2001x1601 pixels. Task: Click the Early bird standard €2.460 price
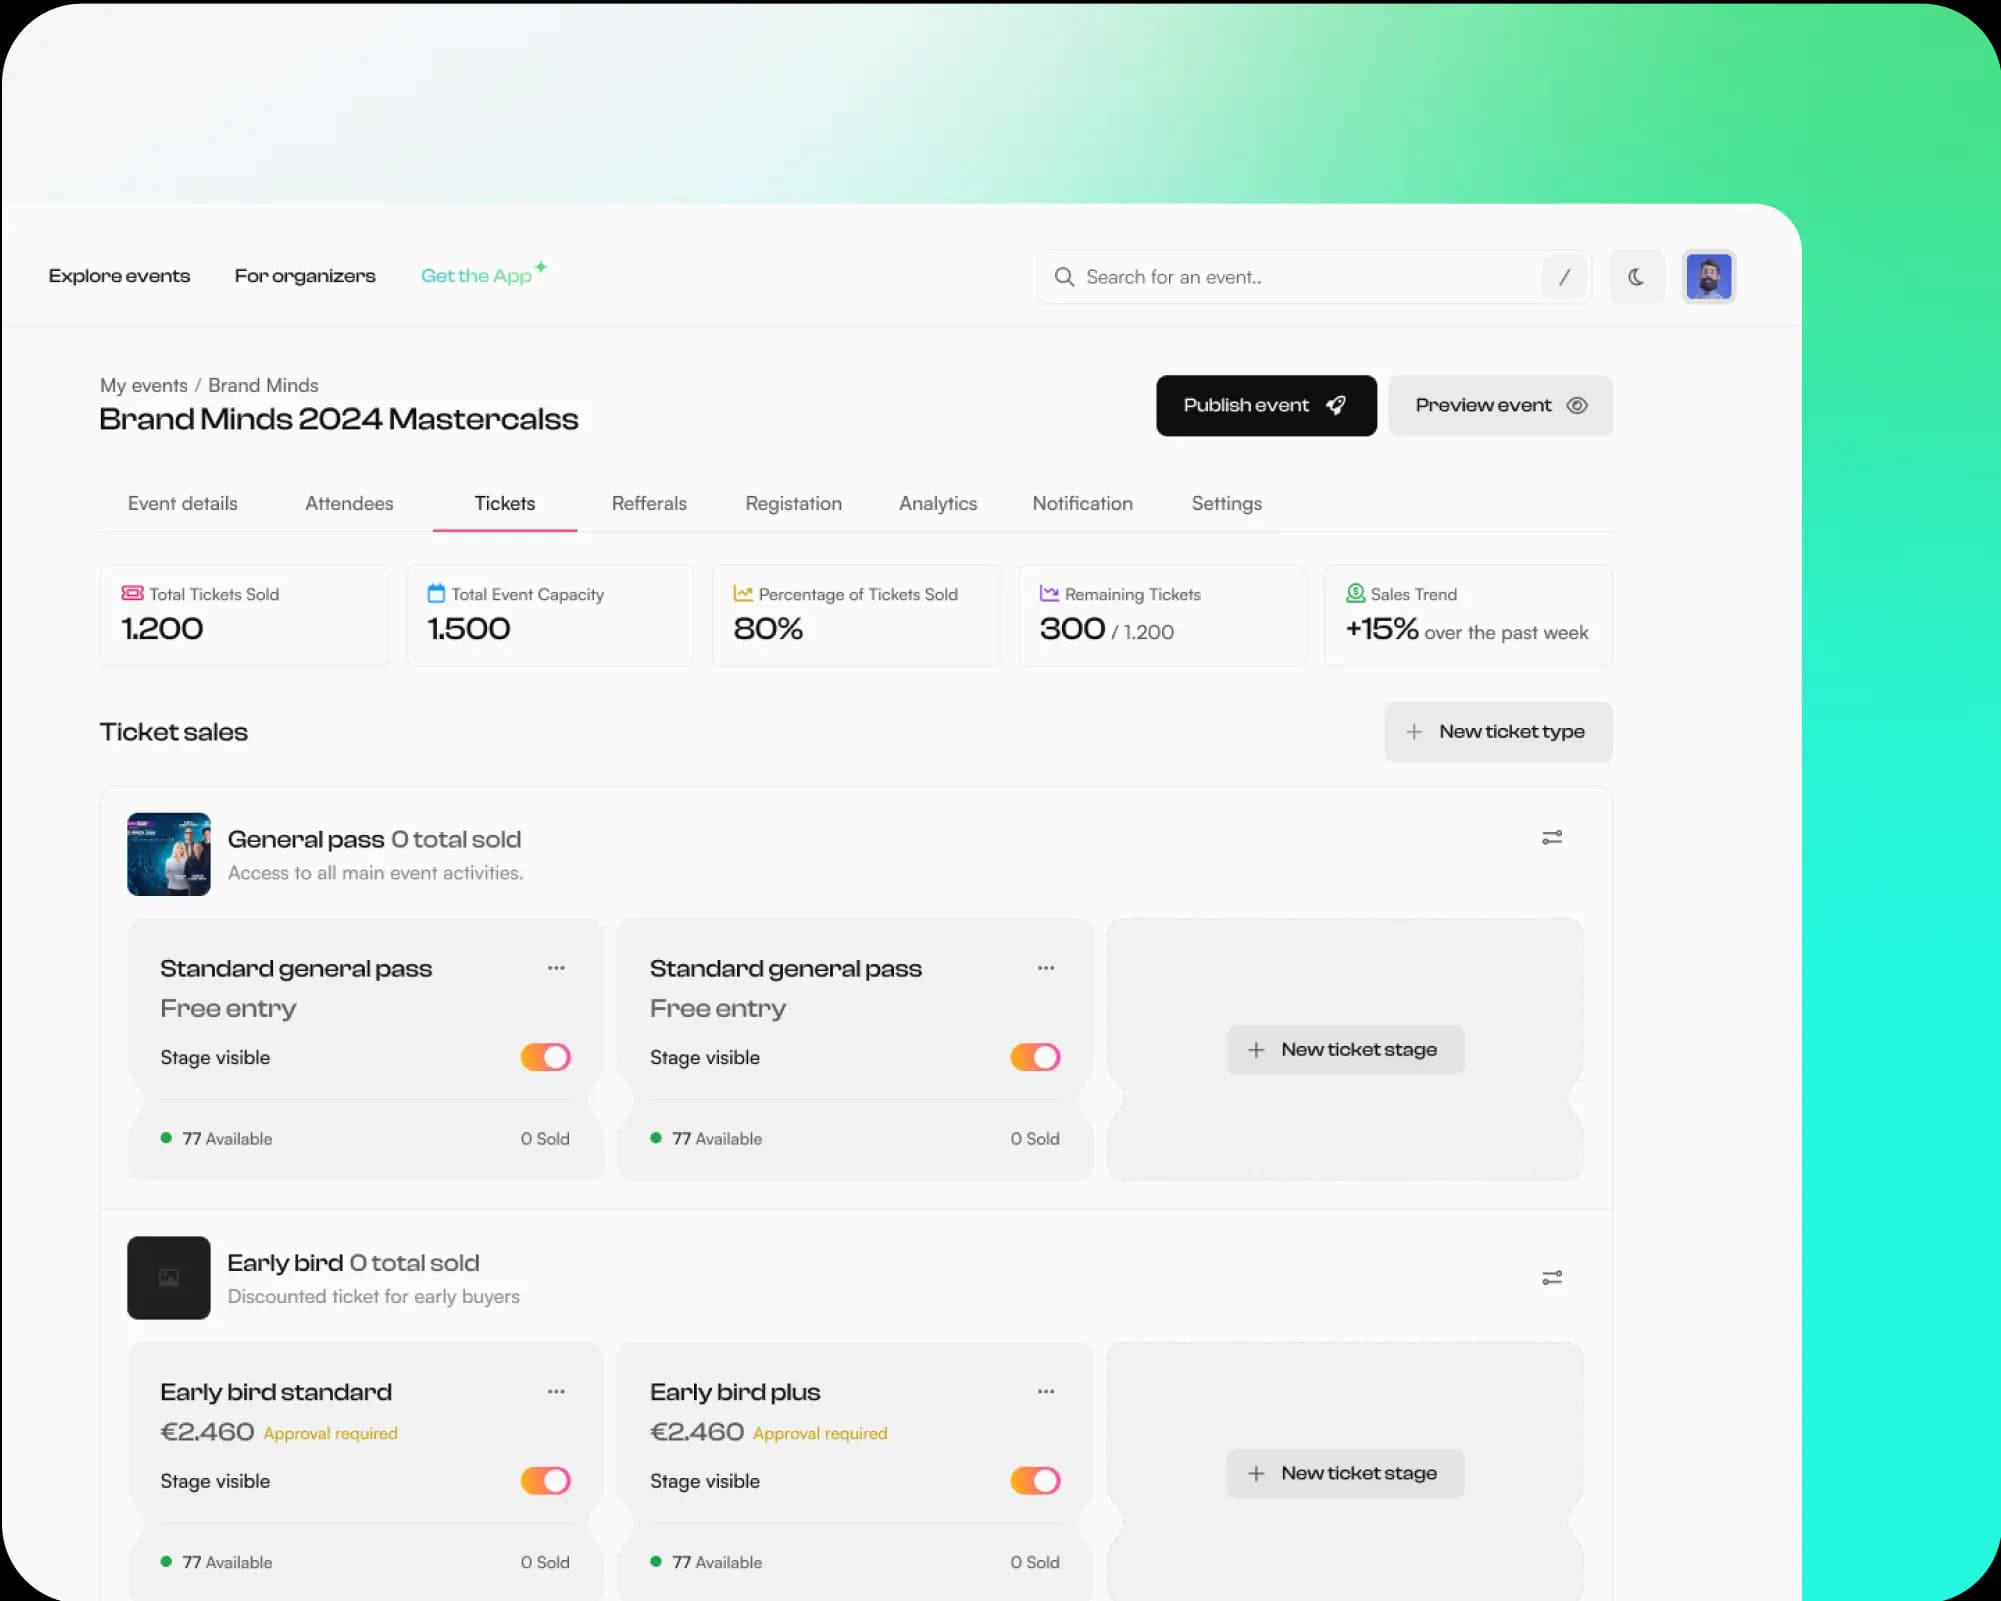[x=207, y=1432]
